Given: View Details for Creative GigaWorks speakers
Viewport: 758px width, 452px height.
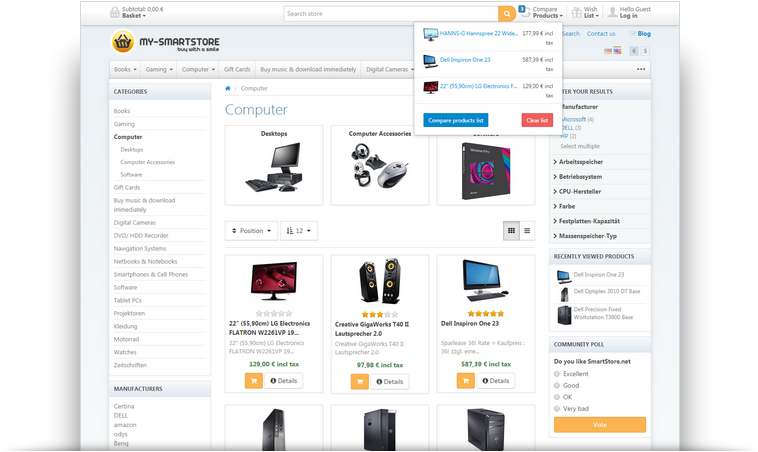Looking at the screenshot, I should [390, 381].
